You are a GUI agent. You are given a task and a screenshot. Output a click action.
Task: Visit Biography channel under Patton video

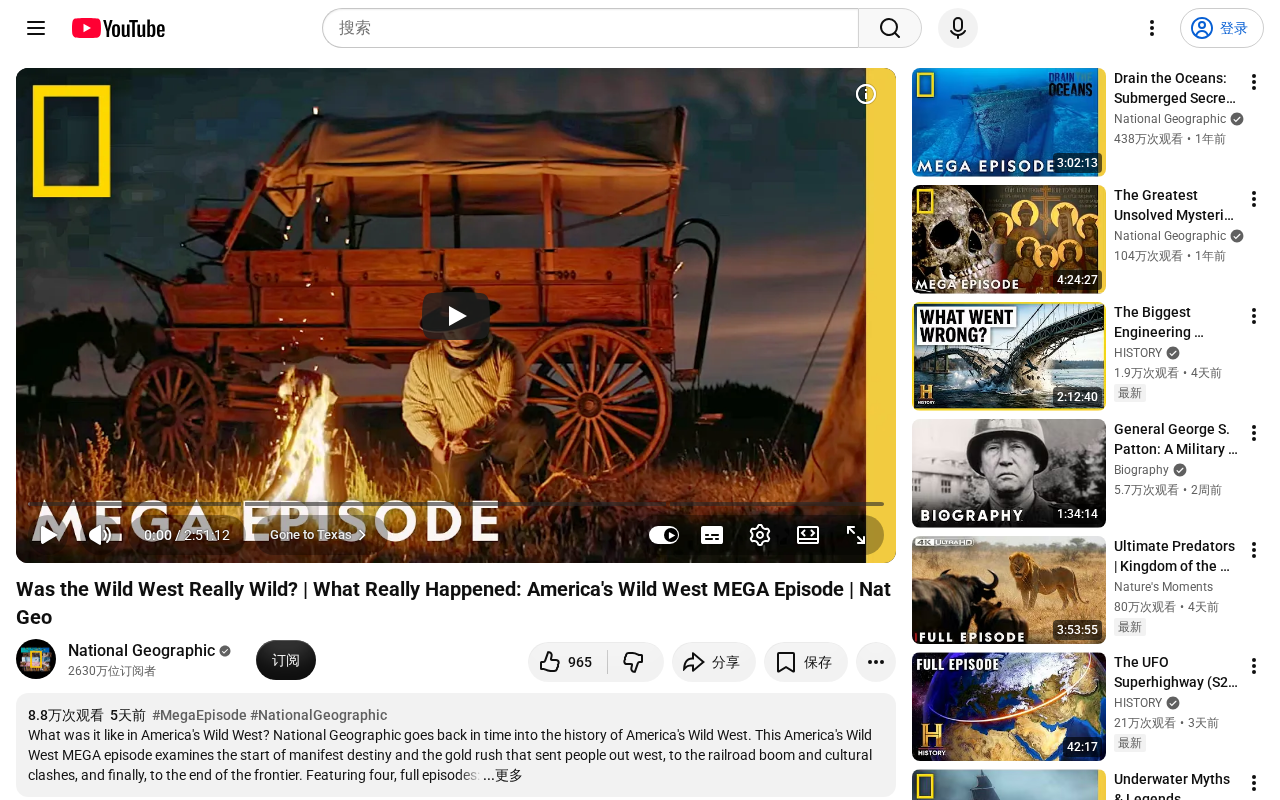[x=1141, y=470]
